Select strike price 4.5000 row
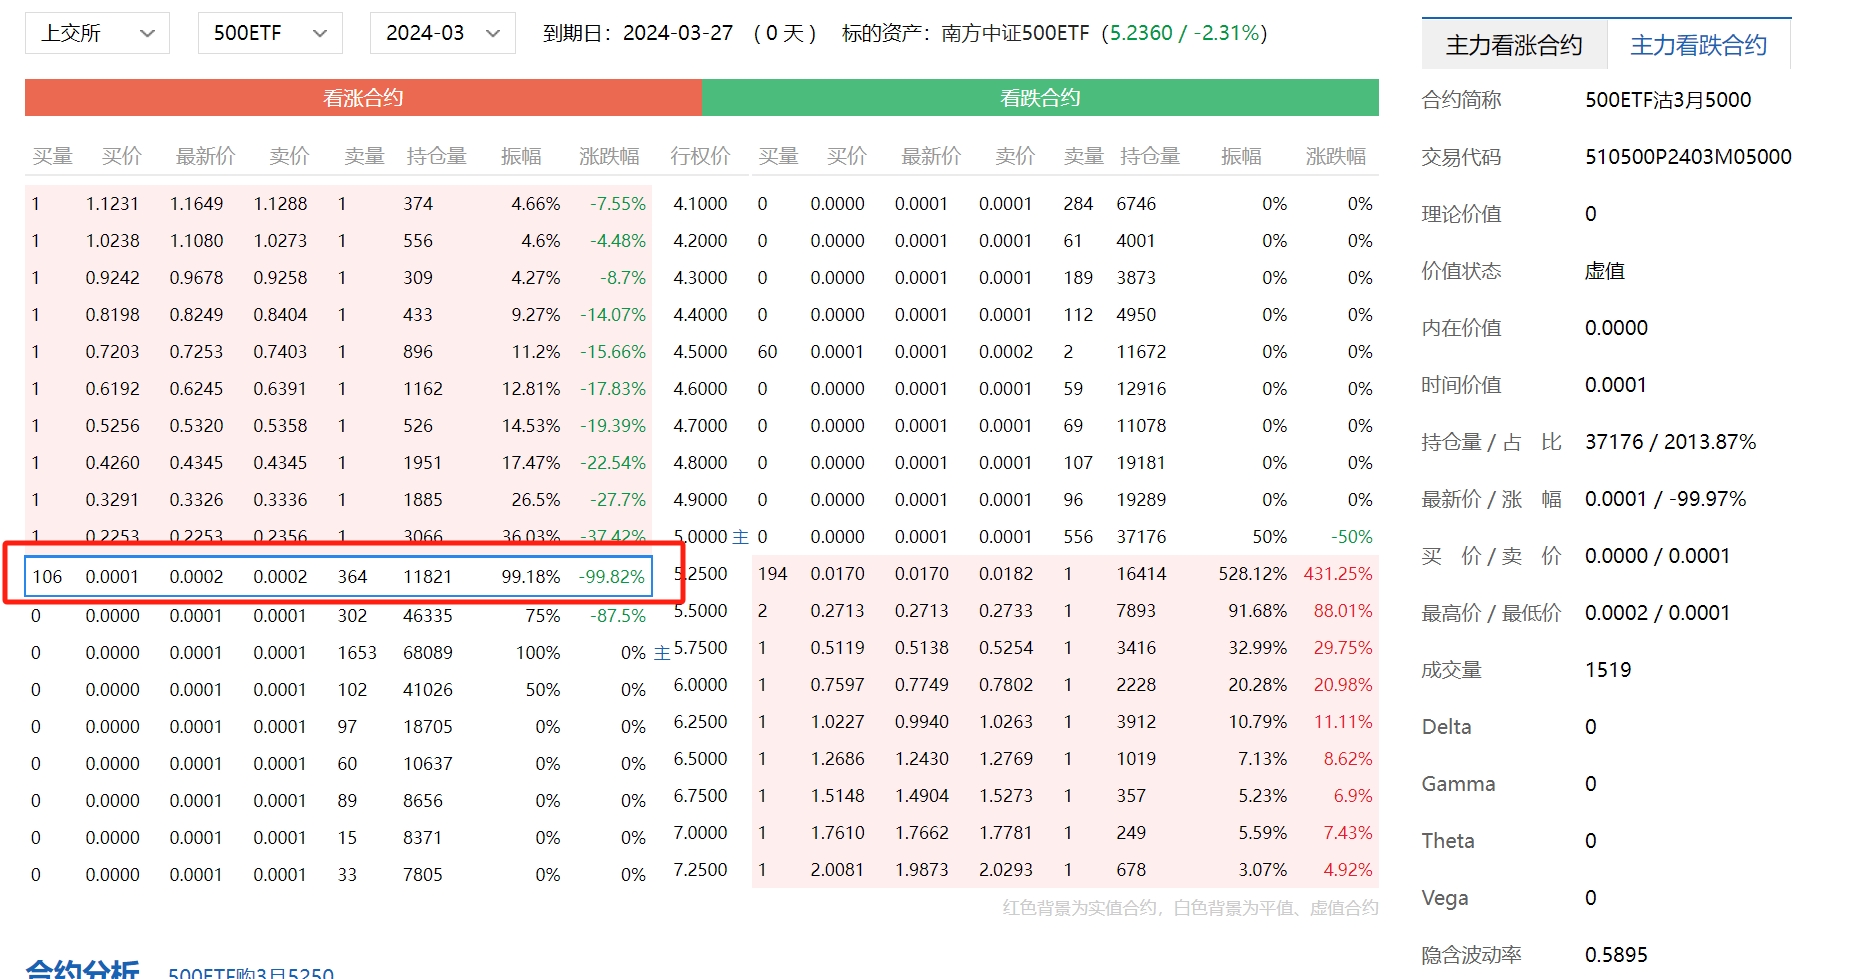The width and height of the screenshot is (1875, 979). point(700,352)
